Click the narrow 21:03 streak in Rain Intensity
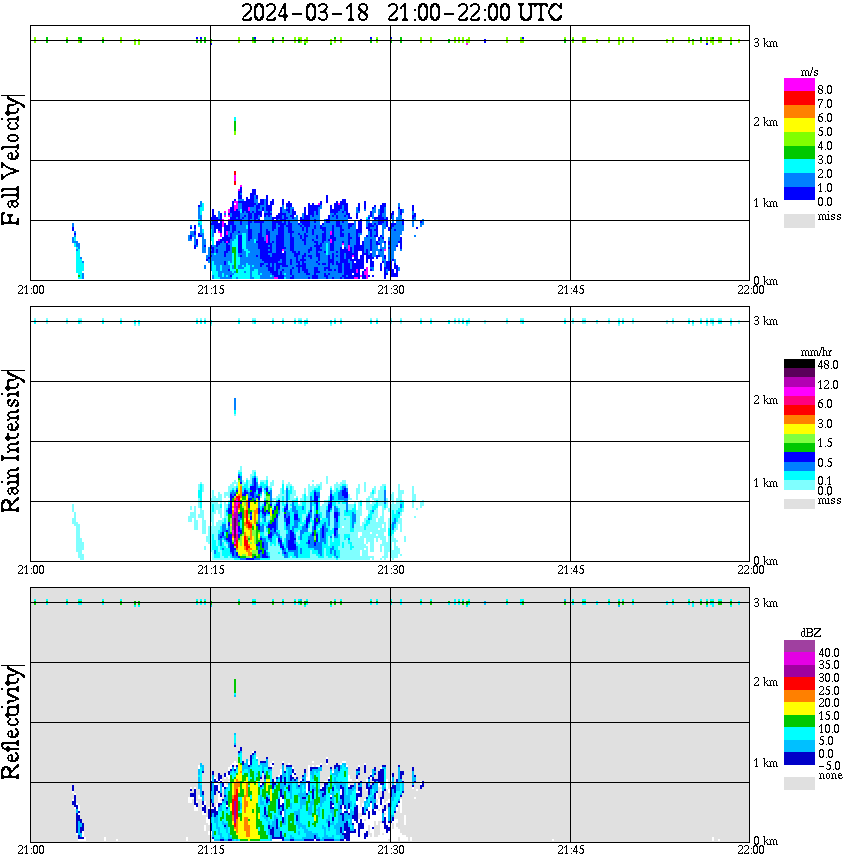This screenshot has width=850, height=868. point(78,532)
